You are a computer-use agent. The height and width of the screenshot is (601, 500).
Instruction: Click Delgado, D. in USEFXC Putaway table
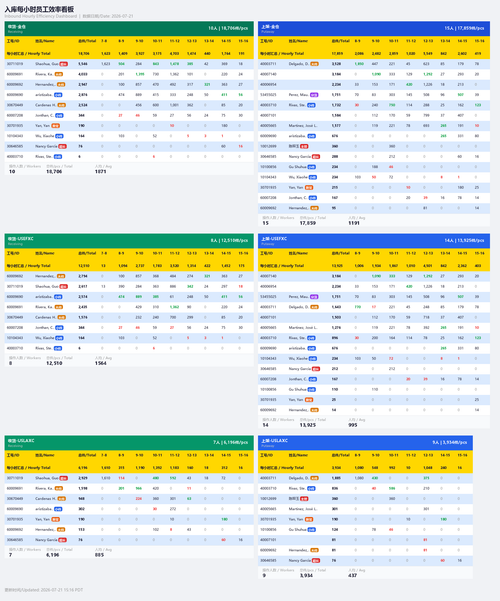point(299,307)
